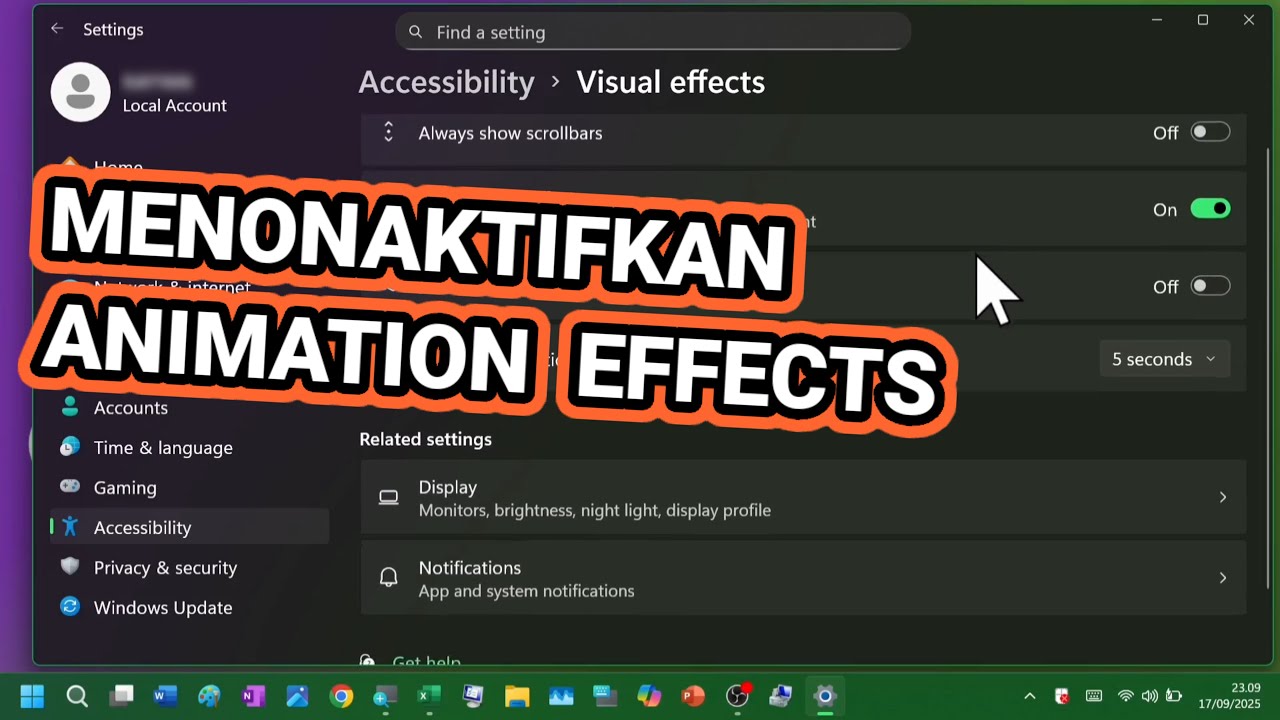Viewport: 1280px width, 720px height.
Task: Open Microsoft Copilot taskbar icon
Action: [x=649, y=696]
